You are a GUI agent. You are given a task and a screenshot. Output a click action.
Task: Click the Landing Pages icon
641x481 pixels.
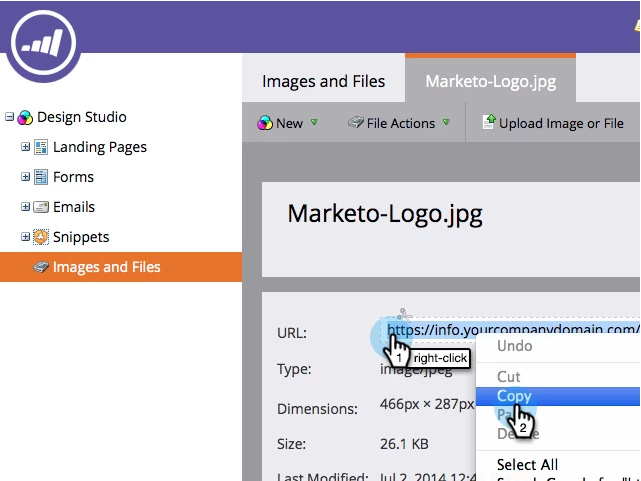click(x=41, y=147)
